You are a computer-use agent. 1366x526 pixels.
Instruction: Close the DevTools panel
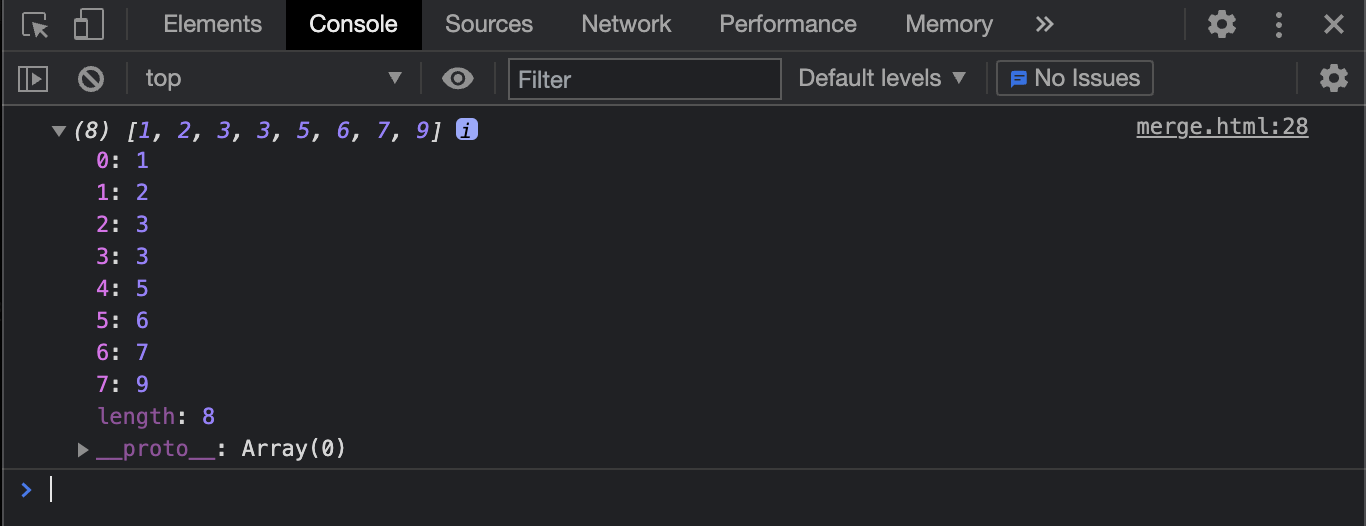pyautogui.click(x=1334, y=25)
